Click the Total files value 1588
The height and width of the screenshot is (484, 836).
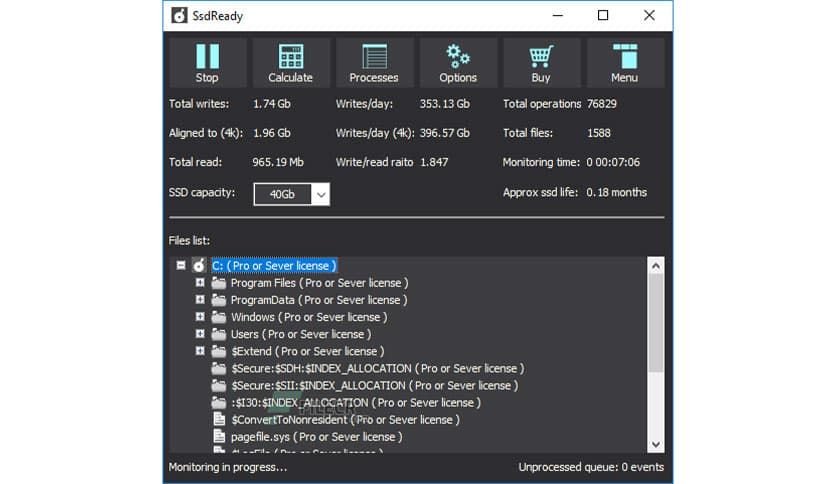tap(599, 133)
